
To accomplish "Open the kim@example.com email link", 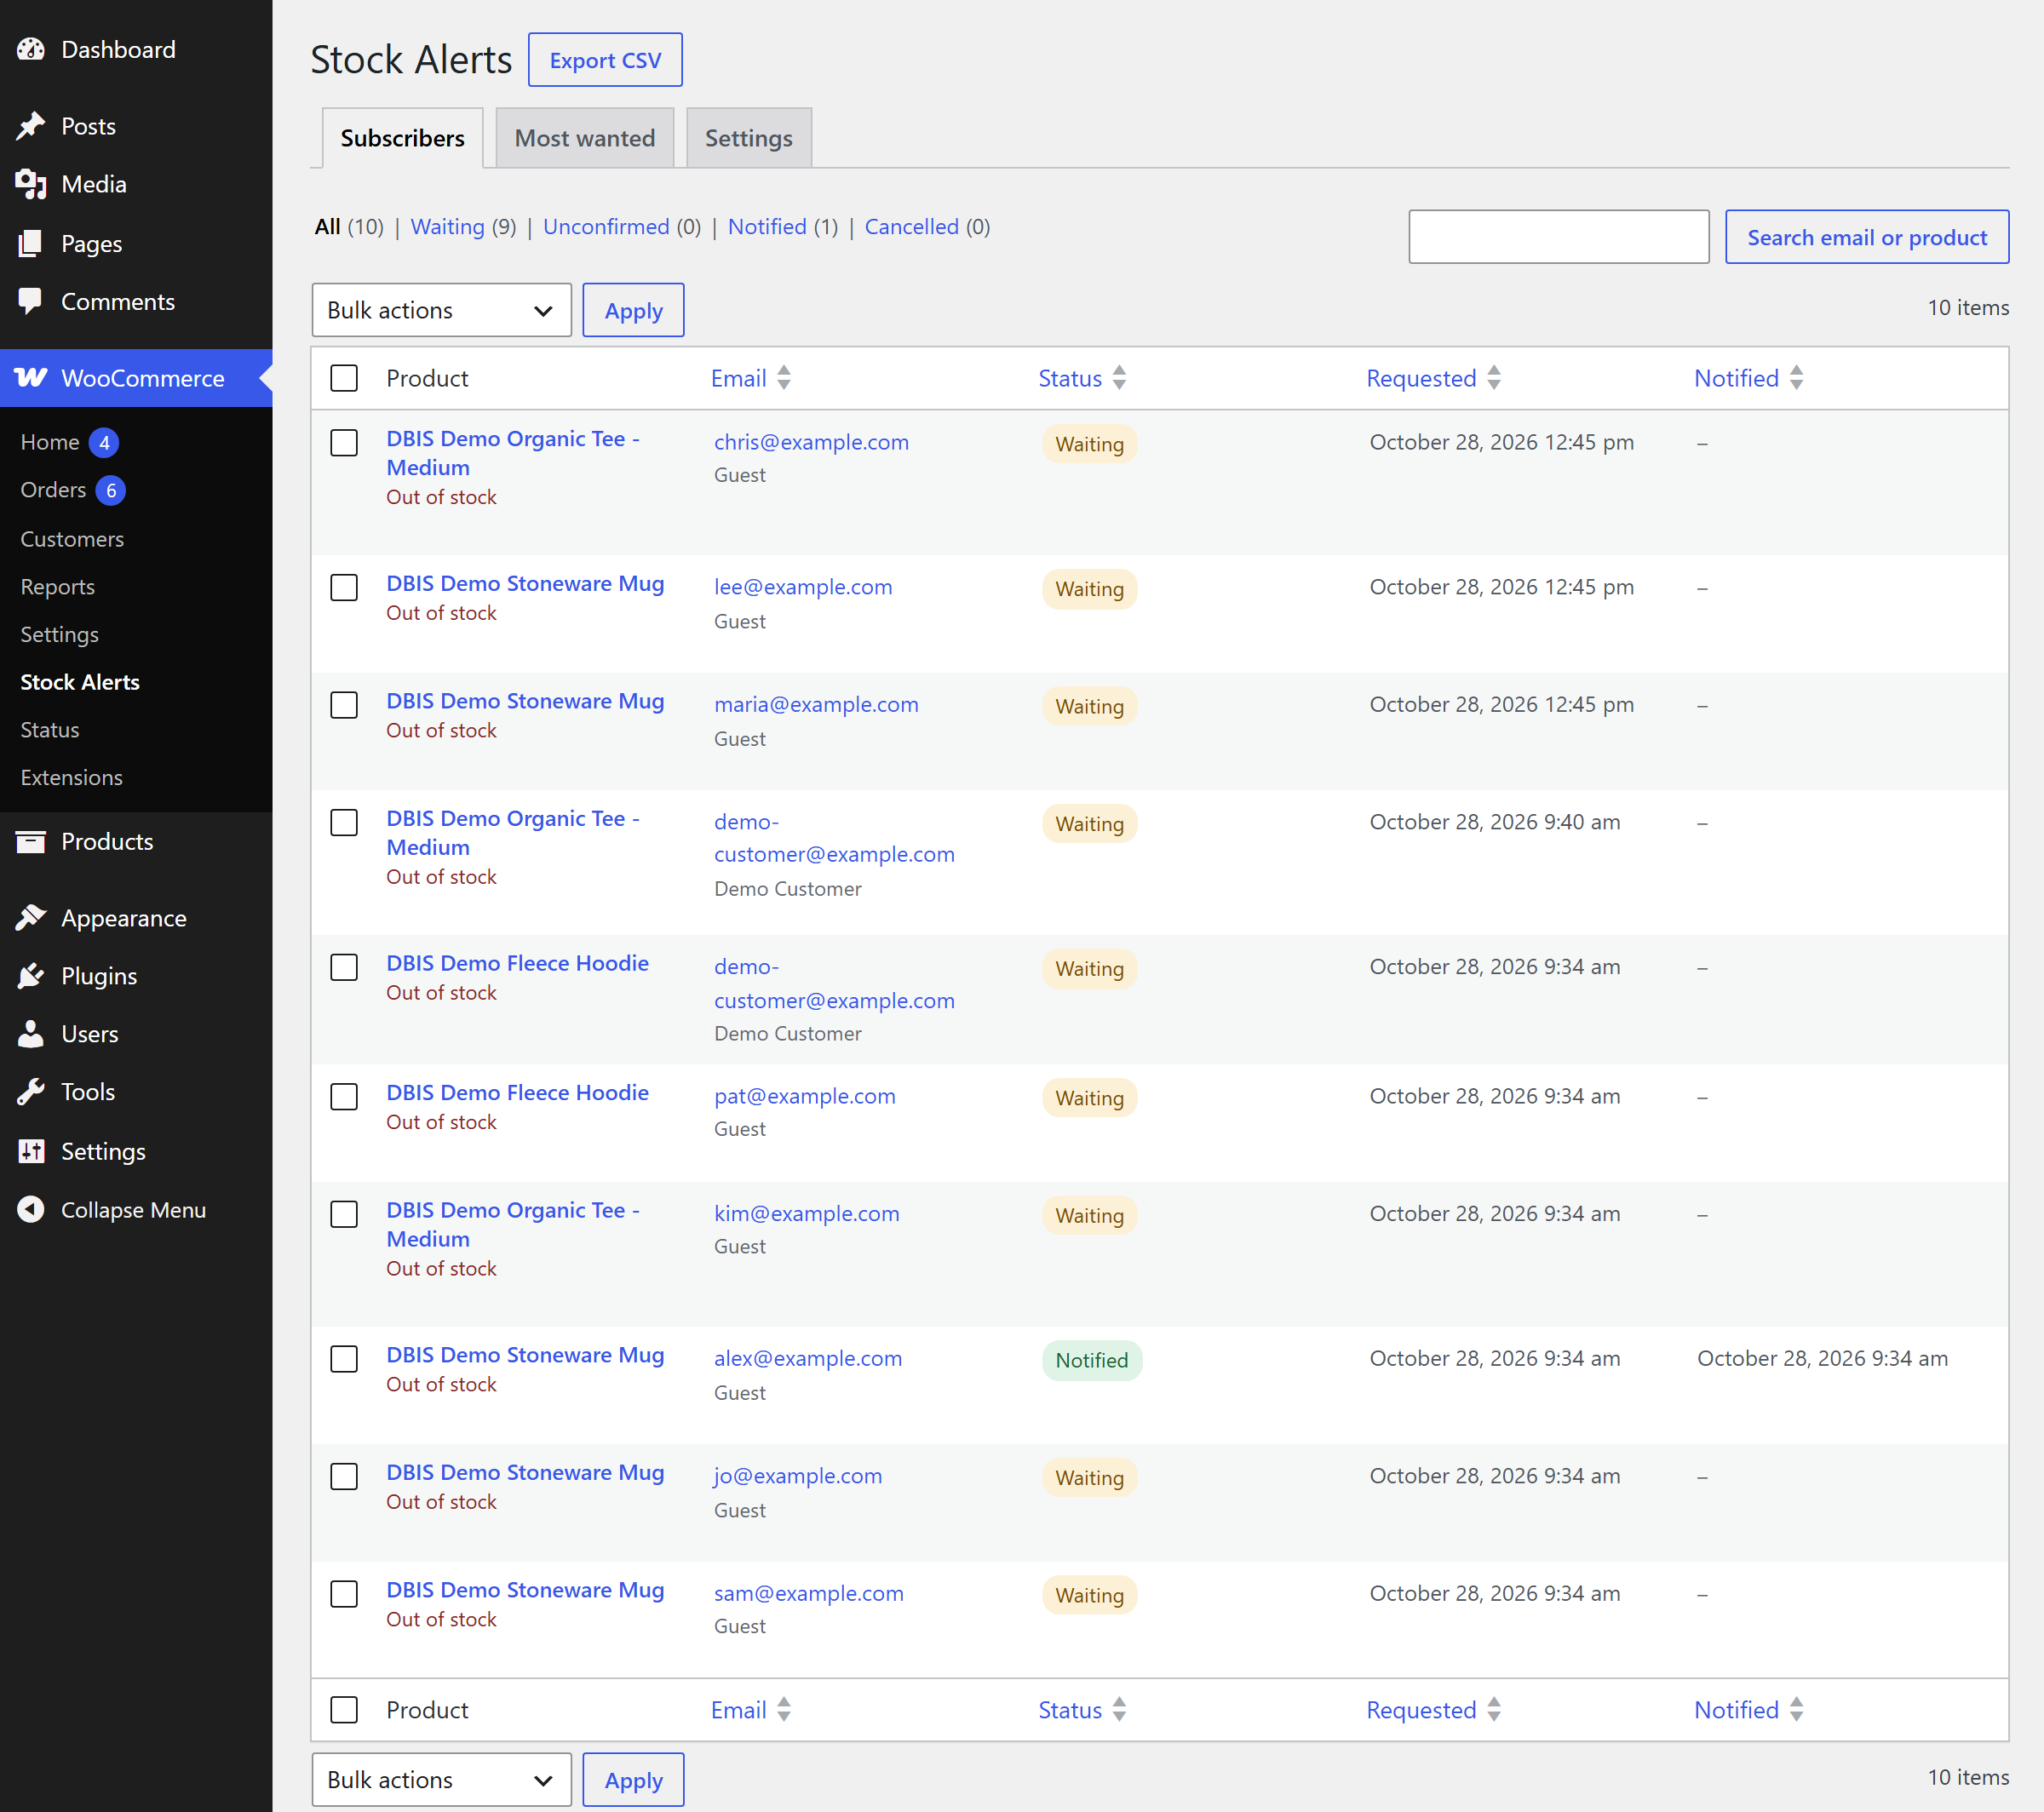I will coord(807,1213).
